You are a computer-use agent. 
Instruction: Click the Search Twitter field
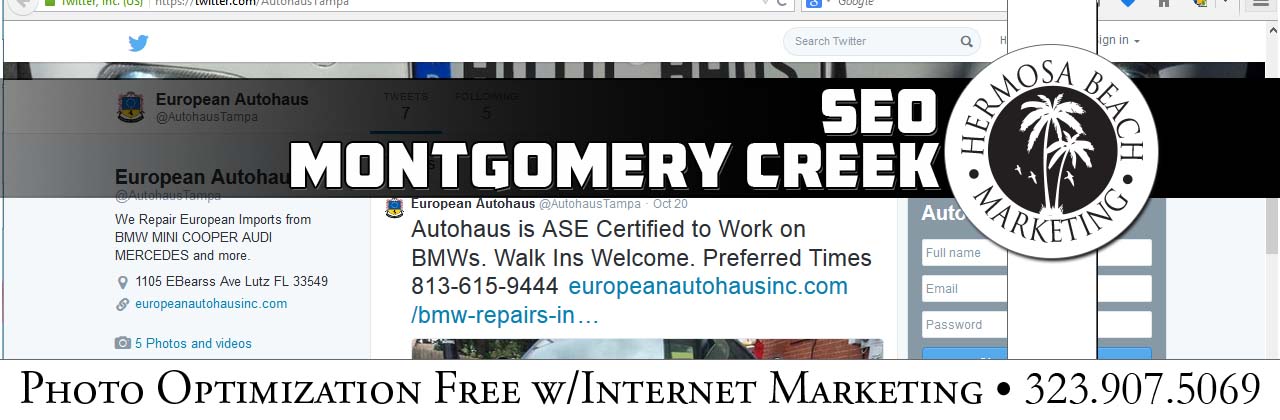(x=870, y=41)
